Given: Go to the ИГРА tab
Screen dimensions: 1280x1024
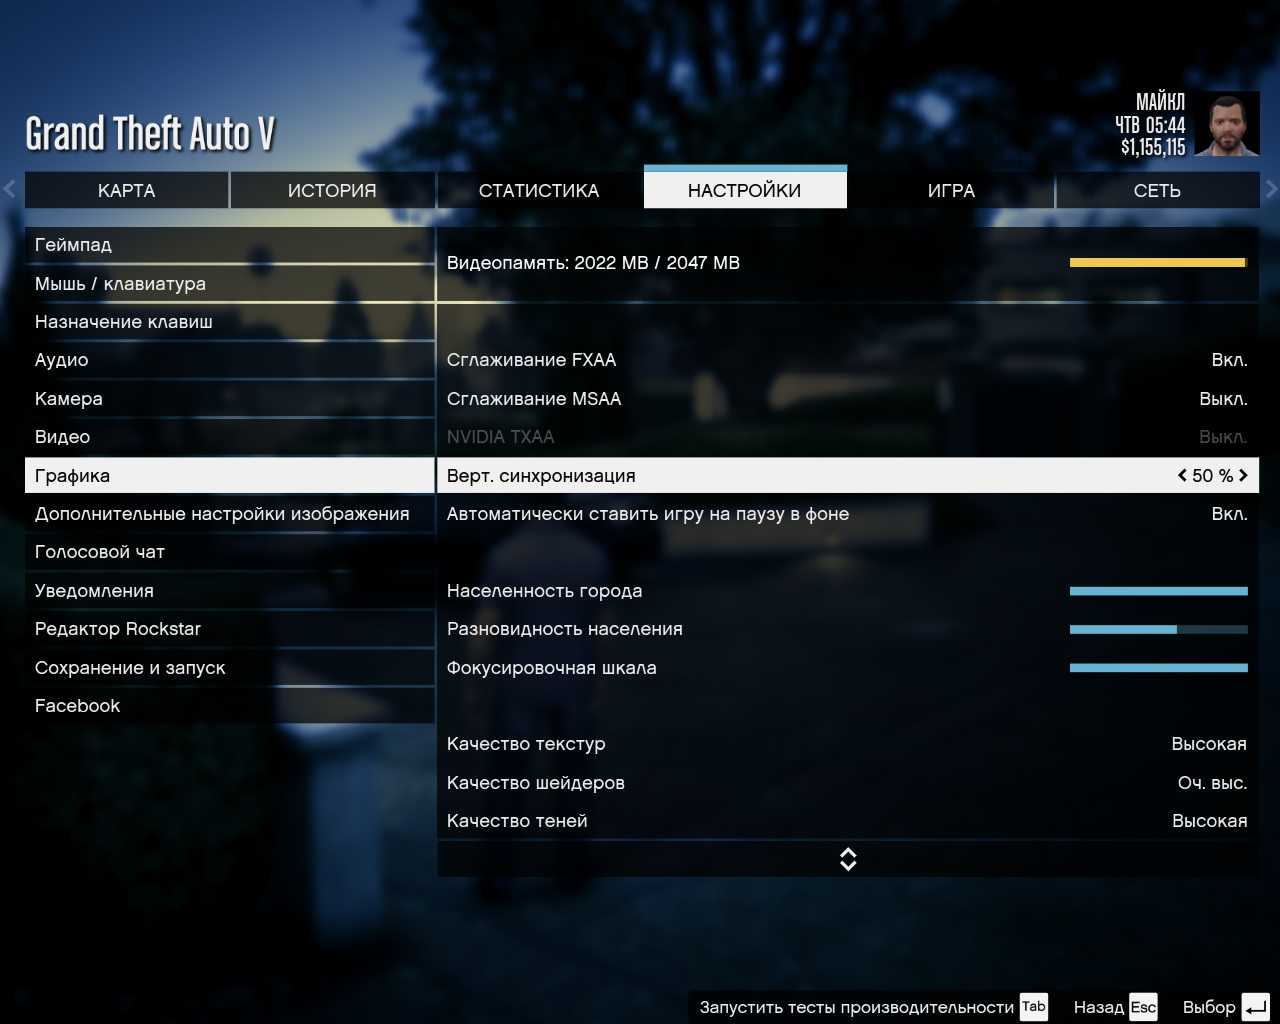Looking at the screenshot, I should [x=951, y=190].
